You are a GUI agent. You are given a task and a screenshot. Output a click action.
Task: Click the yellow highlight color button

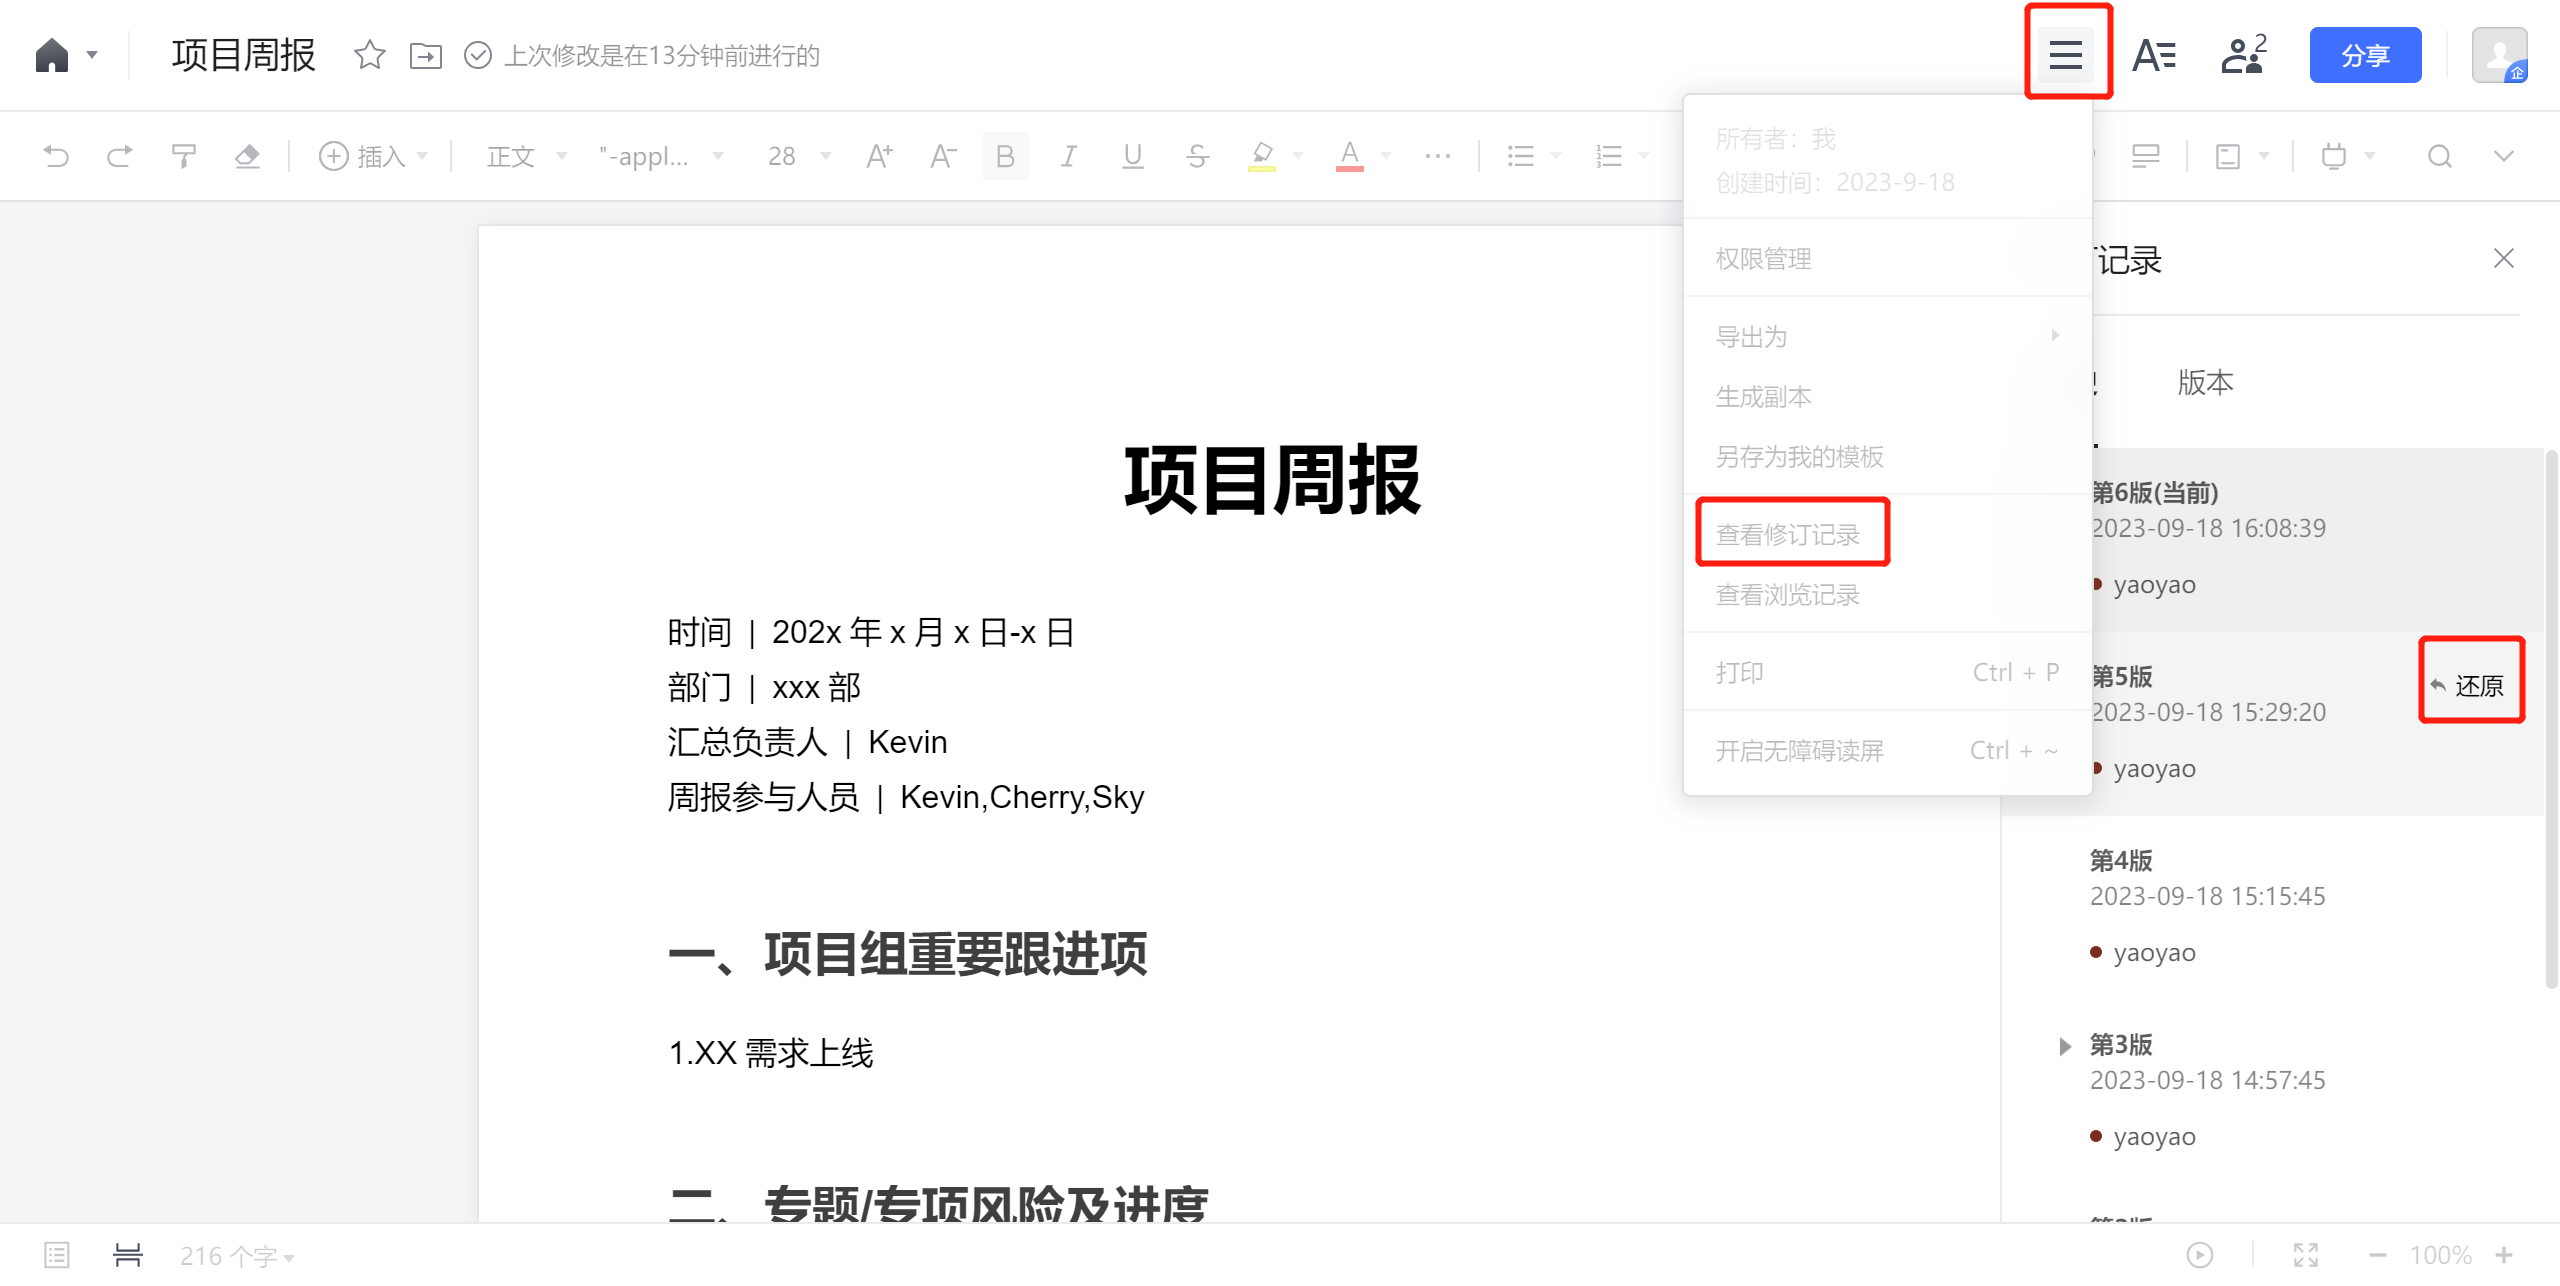point(1262,156)
